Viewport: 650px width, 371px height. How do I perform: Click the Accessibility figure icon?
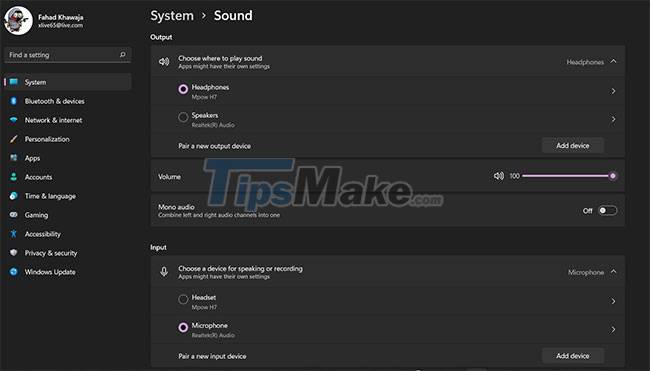tap(14, 234)
